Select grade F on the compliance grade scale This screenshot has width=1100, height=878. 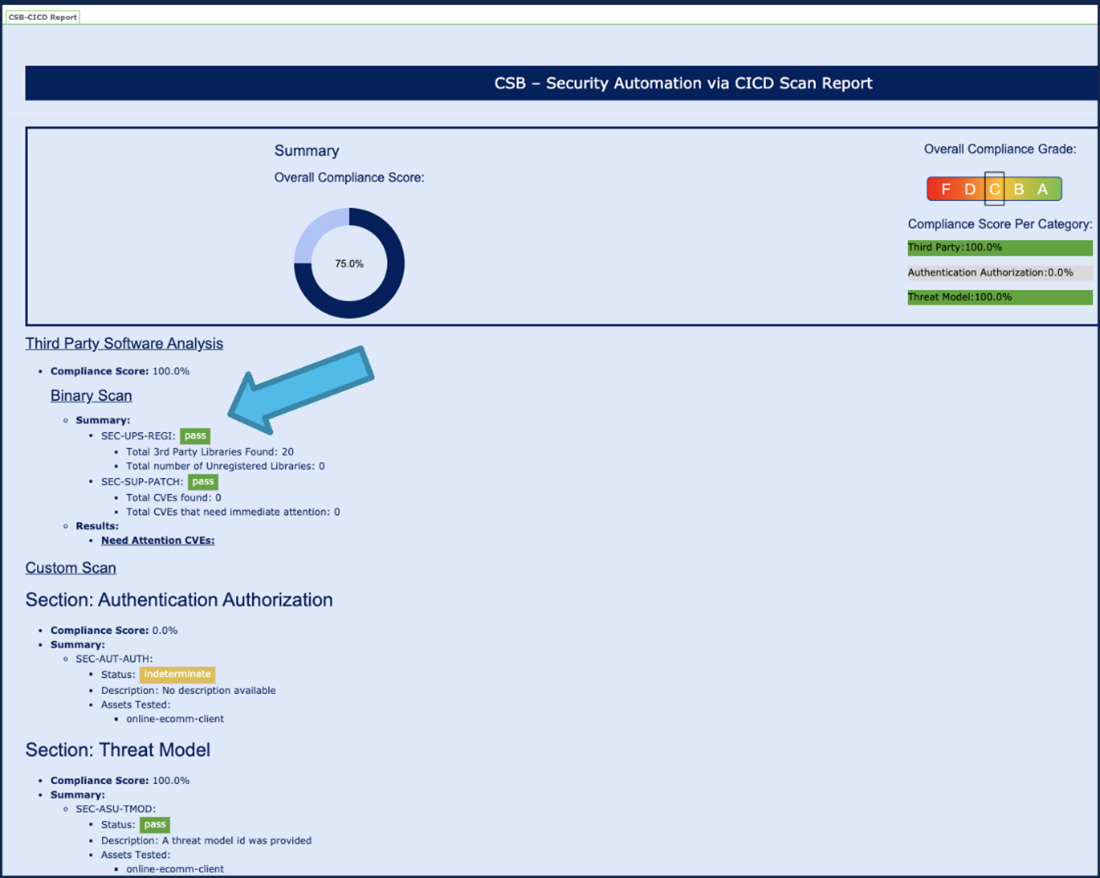click(x=946, y=189)
